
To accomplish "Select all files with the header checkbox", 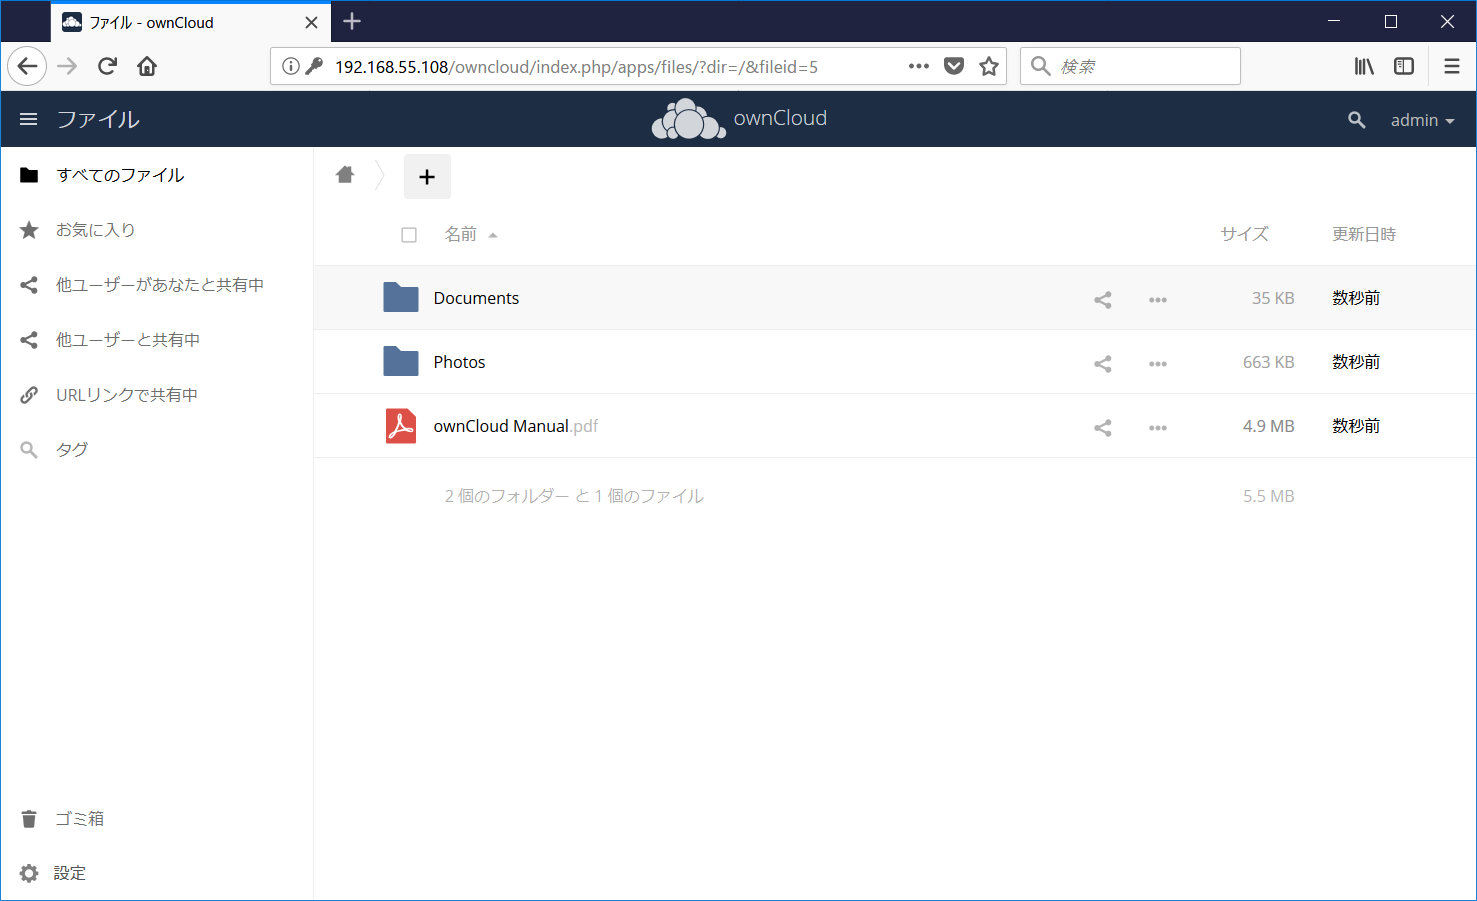I will click(x=409, y=234).
